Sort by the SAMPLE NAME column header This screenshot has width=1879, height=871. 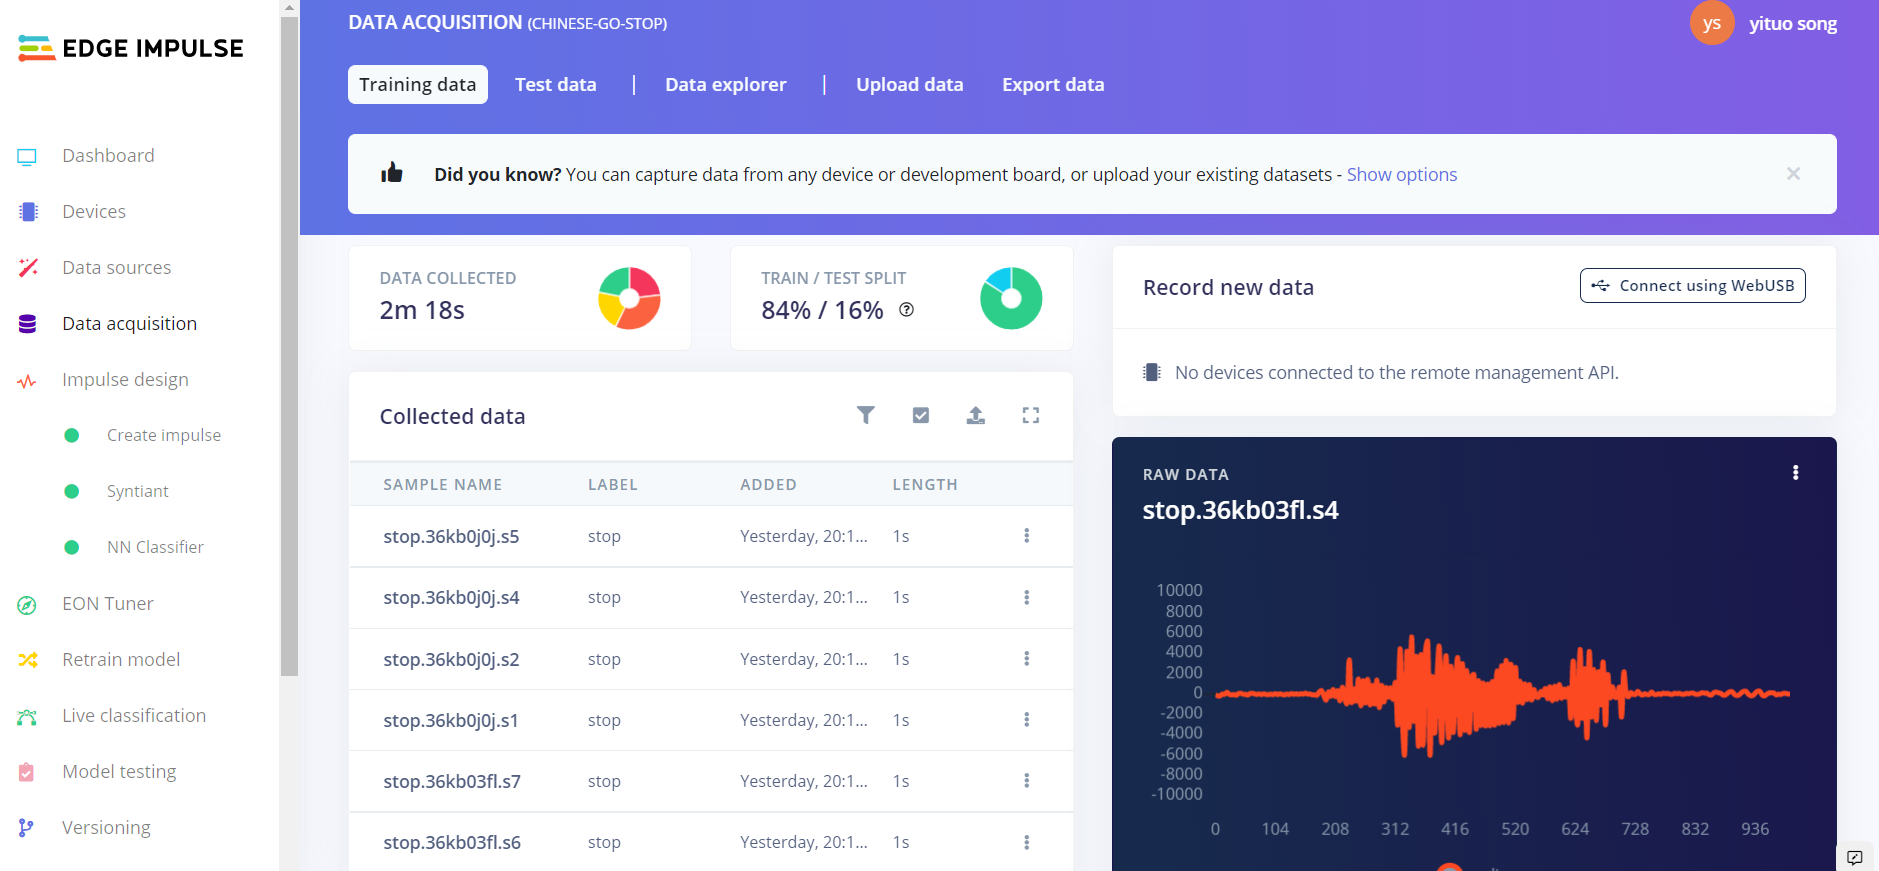point(442,485)
